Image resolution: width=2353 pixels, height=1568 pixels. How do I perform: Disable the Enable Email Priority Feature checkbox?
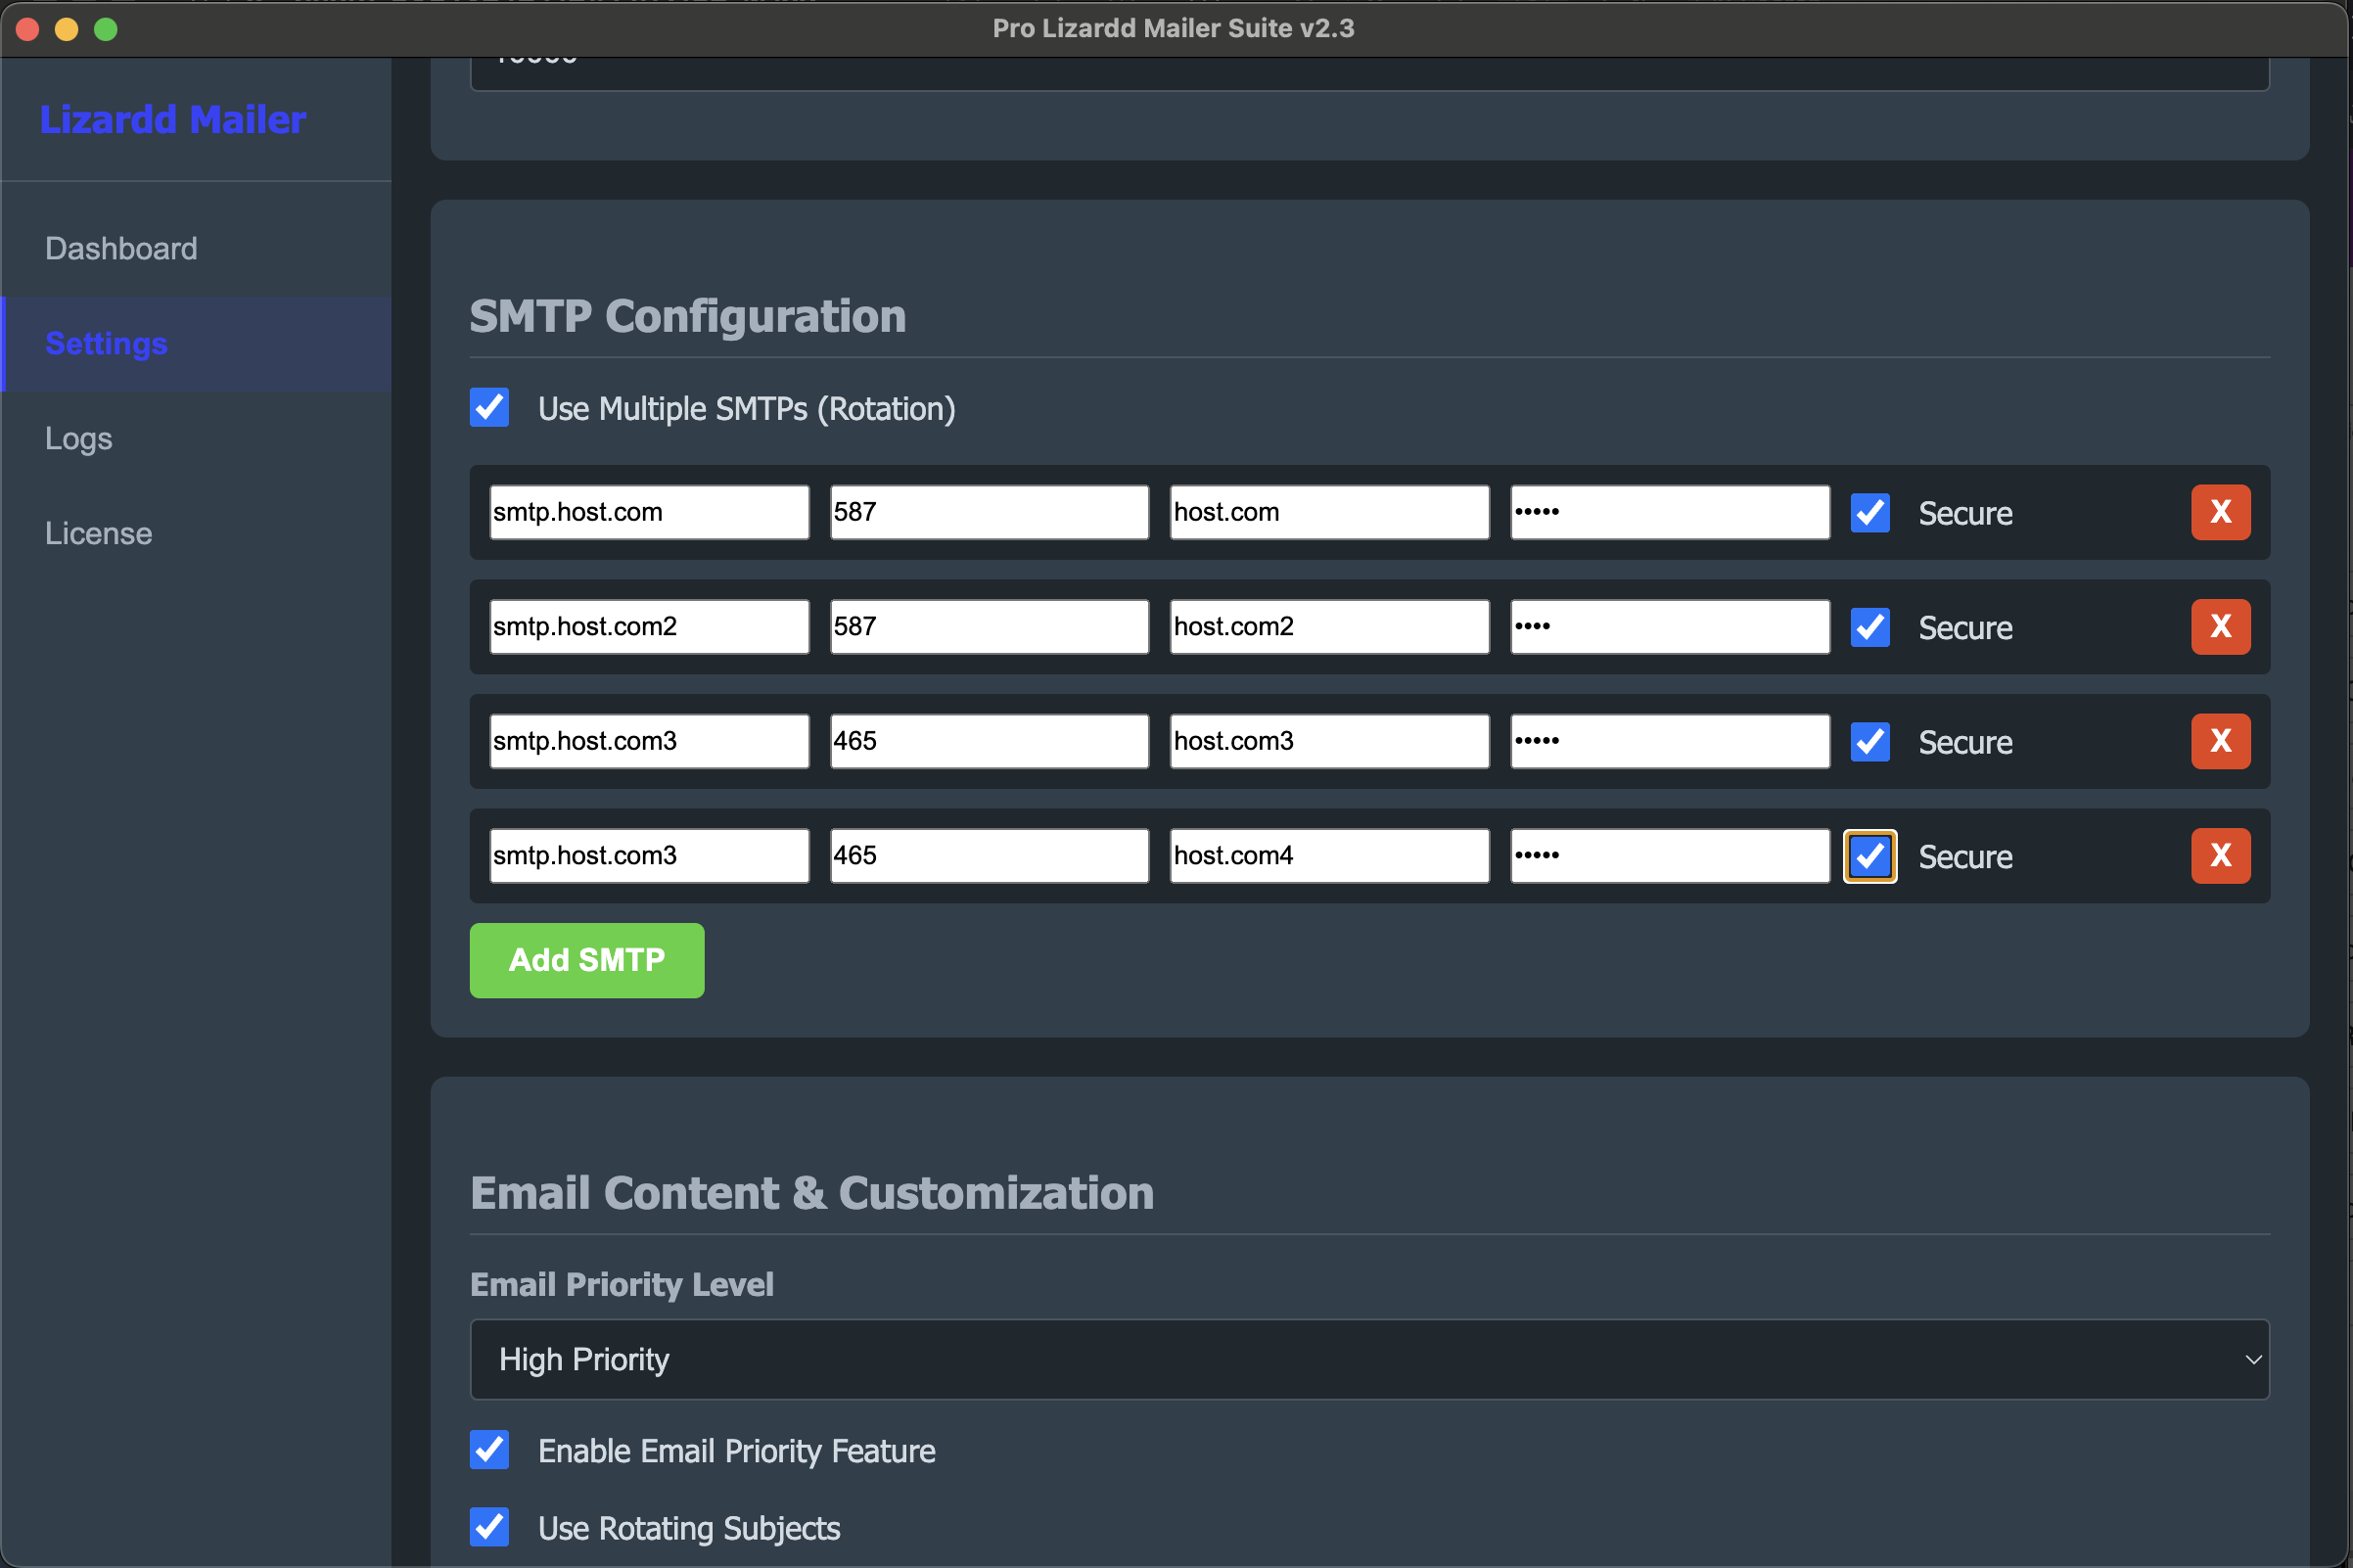pyautogui.click(x=489, y=1450)
